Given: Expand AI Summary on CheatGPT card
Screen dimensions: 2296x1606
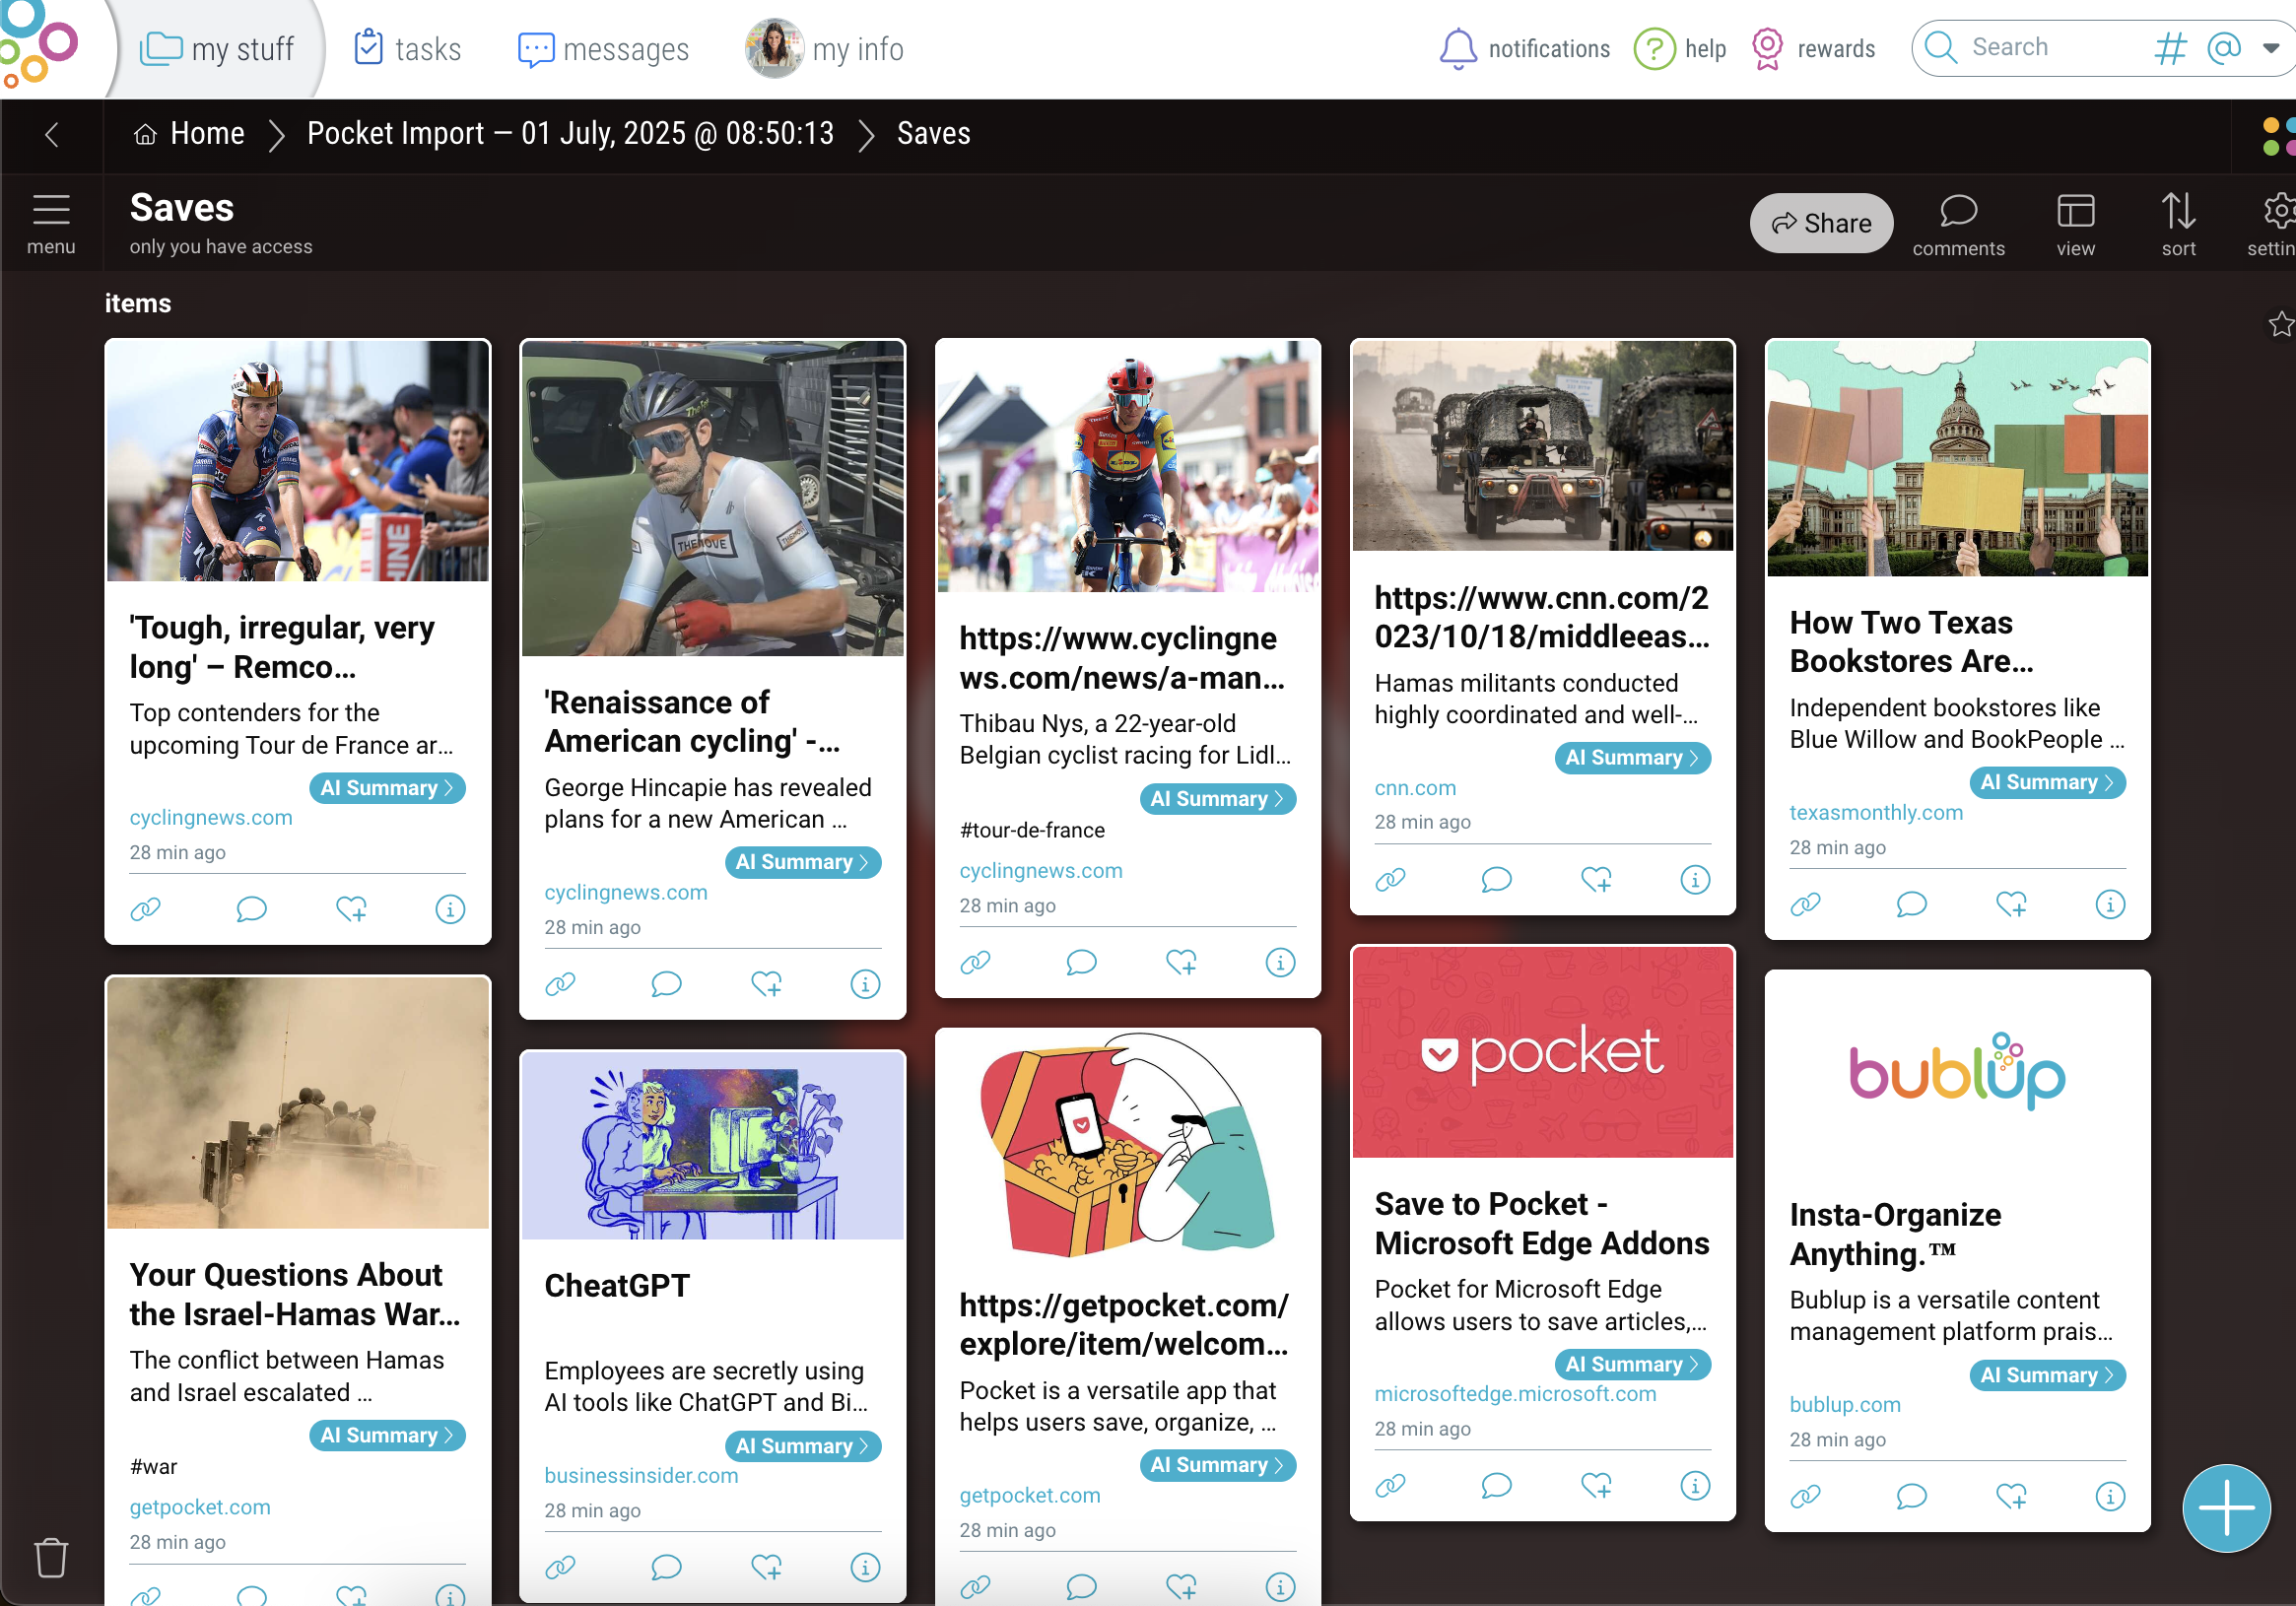Looking at the screenshot, I should [x=802, y=1446].
